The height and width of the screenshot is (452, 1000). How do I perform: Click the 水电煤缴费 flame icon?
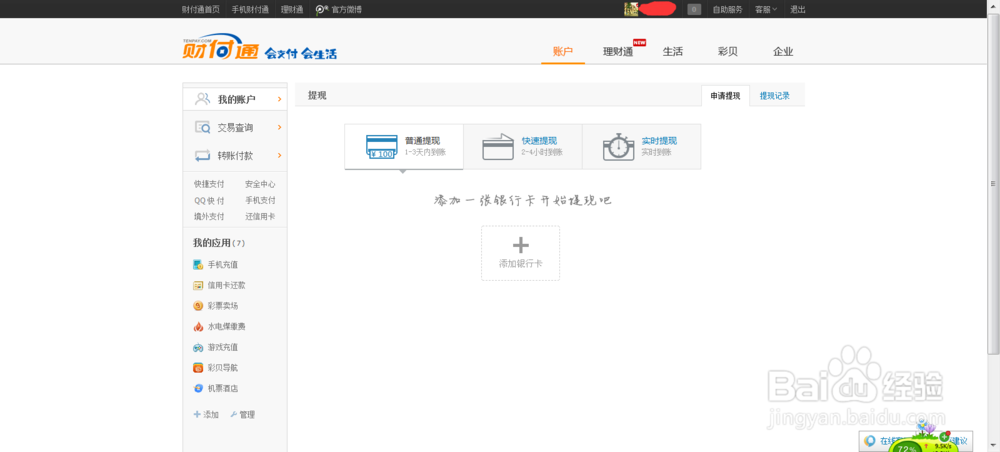pyautogui.click(x=198, y=326)
